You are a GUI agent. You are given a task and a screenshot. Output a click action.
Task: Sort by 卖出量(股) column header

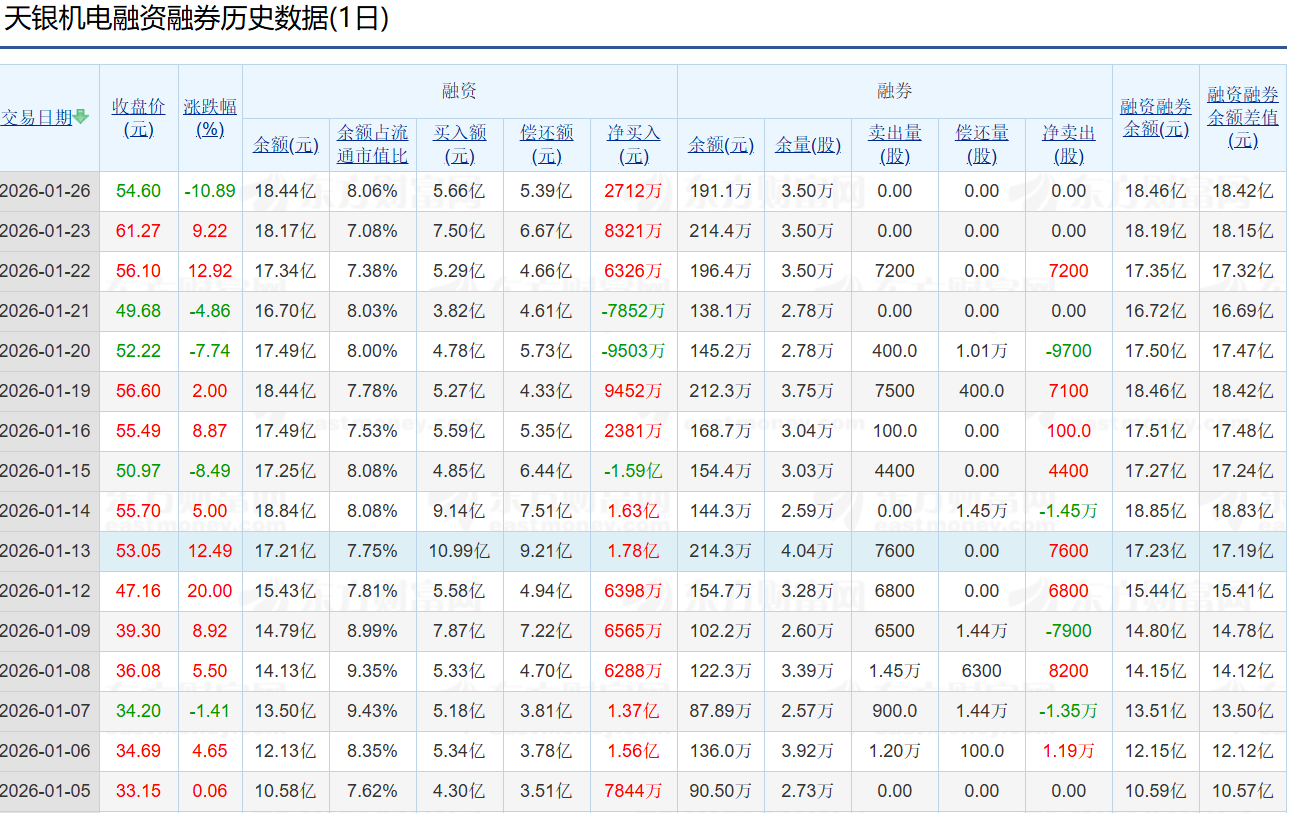pyautogui.click(x=895, y=144)
